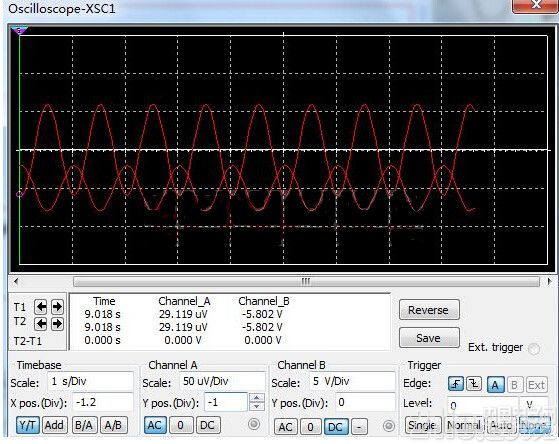Move cursor T1 left with arrow

[41, 306]
